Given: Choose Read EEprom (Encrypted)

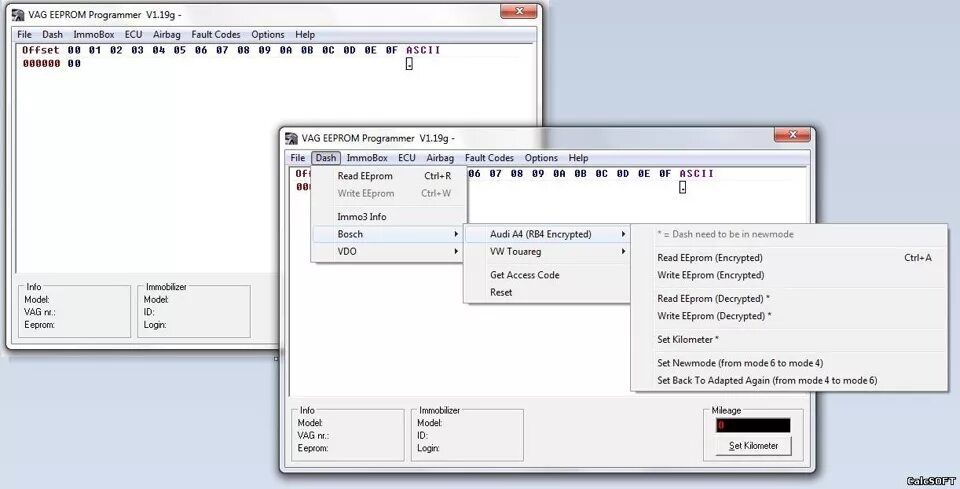Looking at the screenshot, I should click(x=790, y=258).
